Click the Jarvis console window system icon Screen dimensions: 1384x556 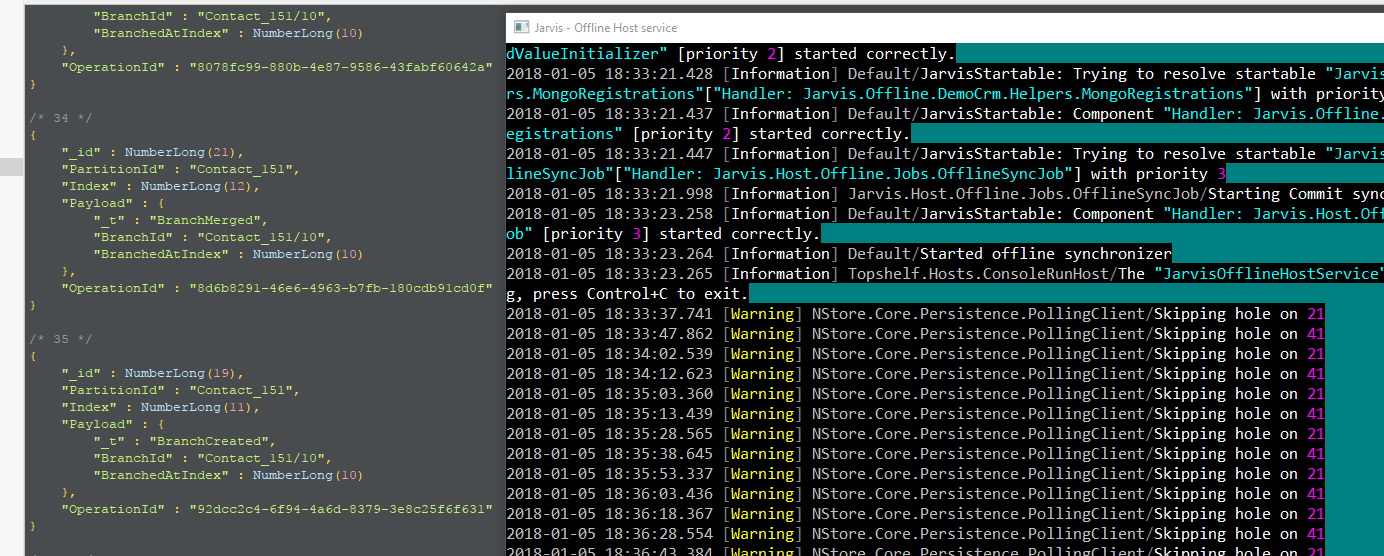pos(520,28)
